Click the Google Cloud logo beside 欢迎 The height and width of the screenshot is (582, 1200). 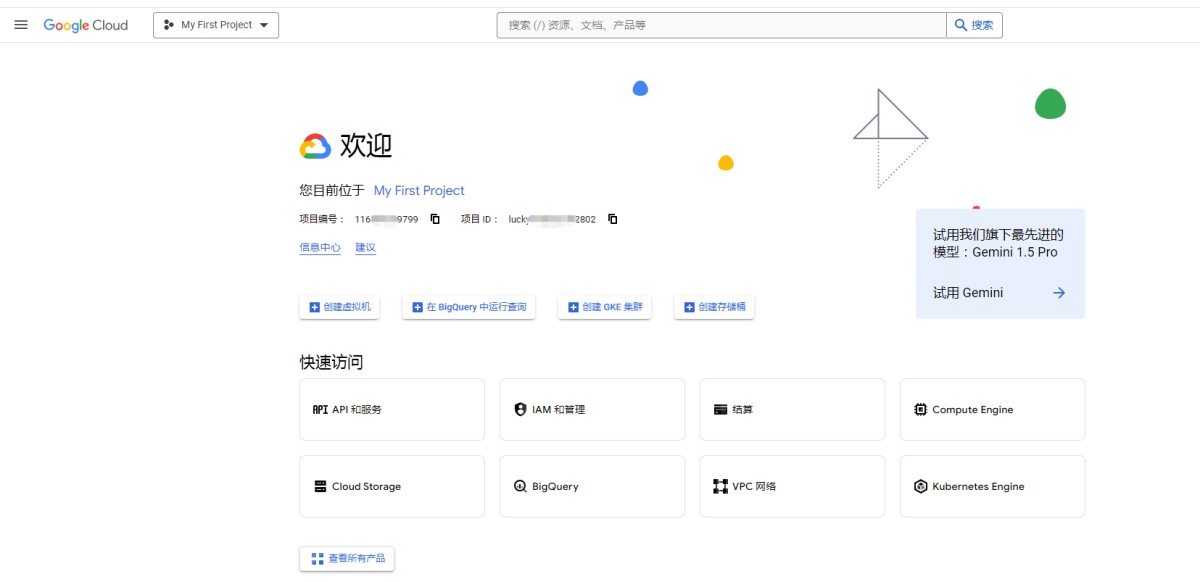pos(315,146)
